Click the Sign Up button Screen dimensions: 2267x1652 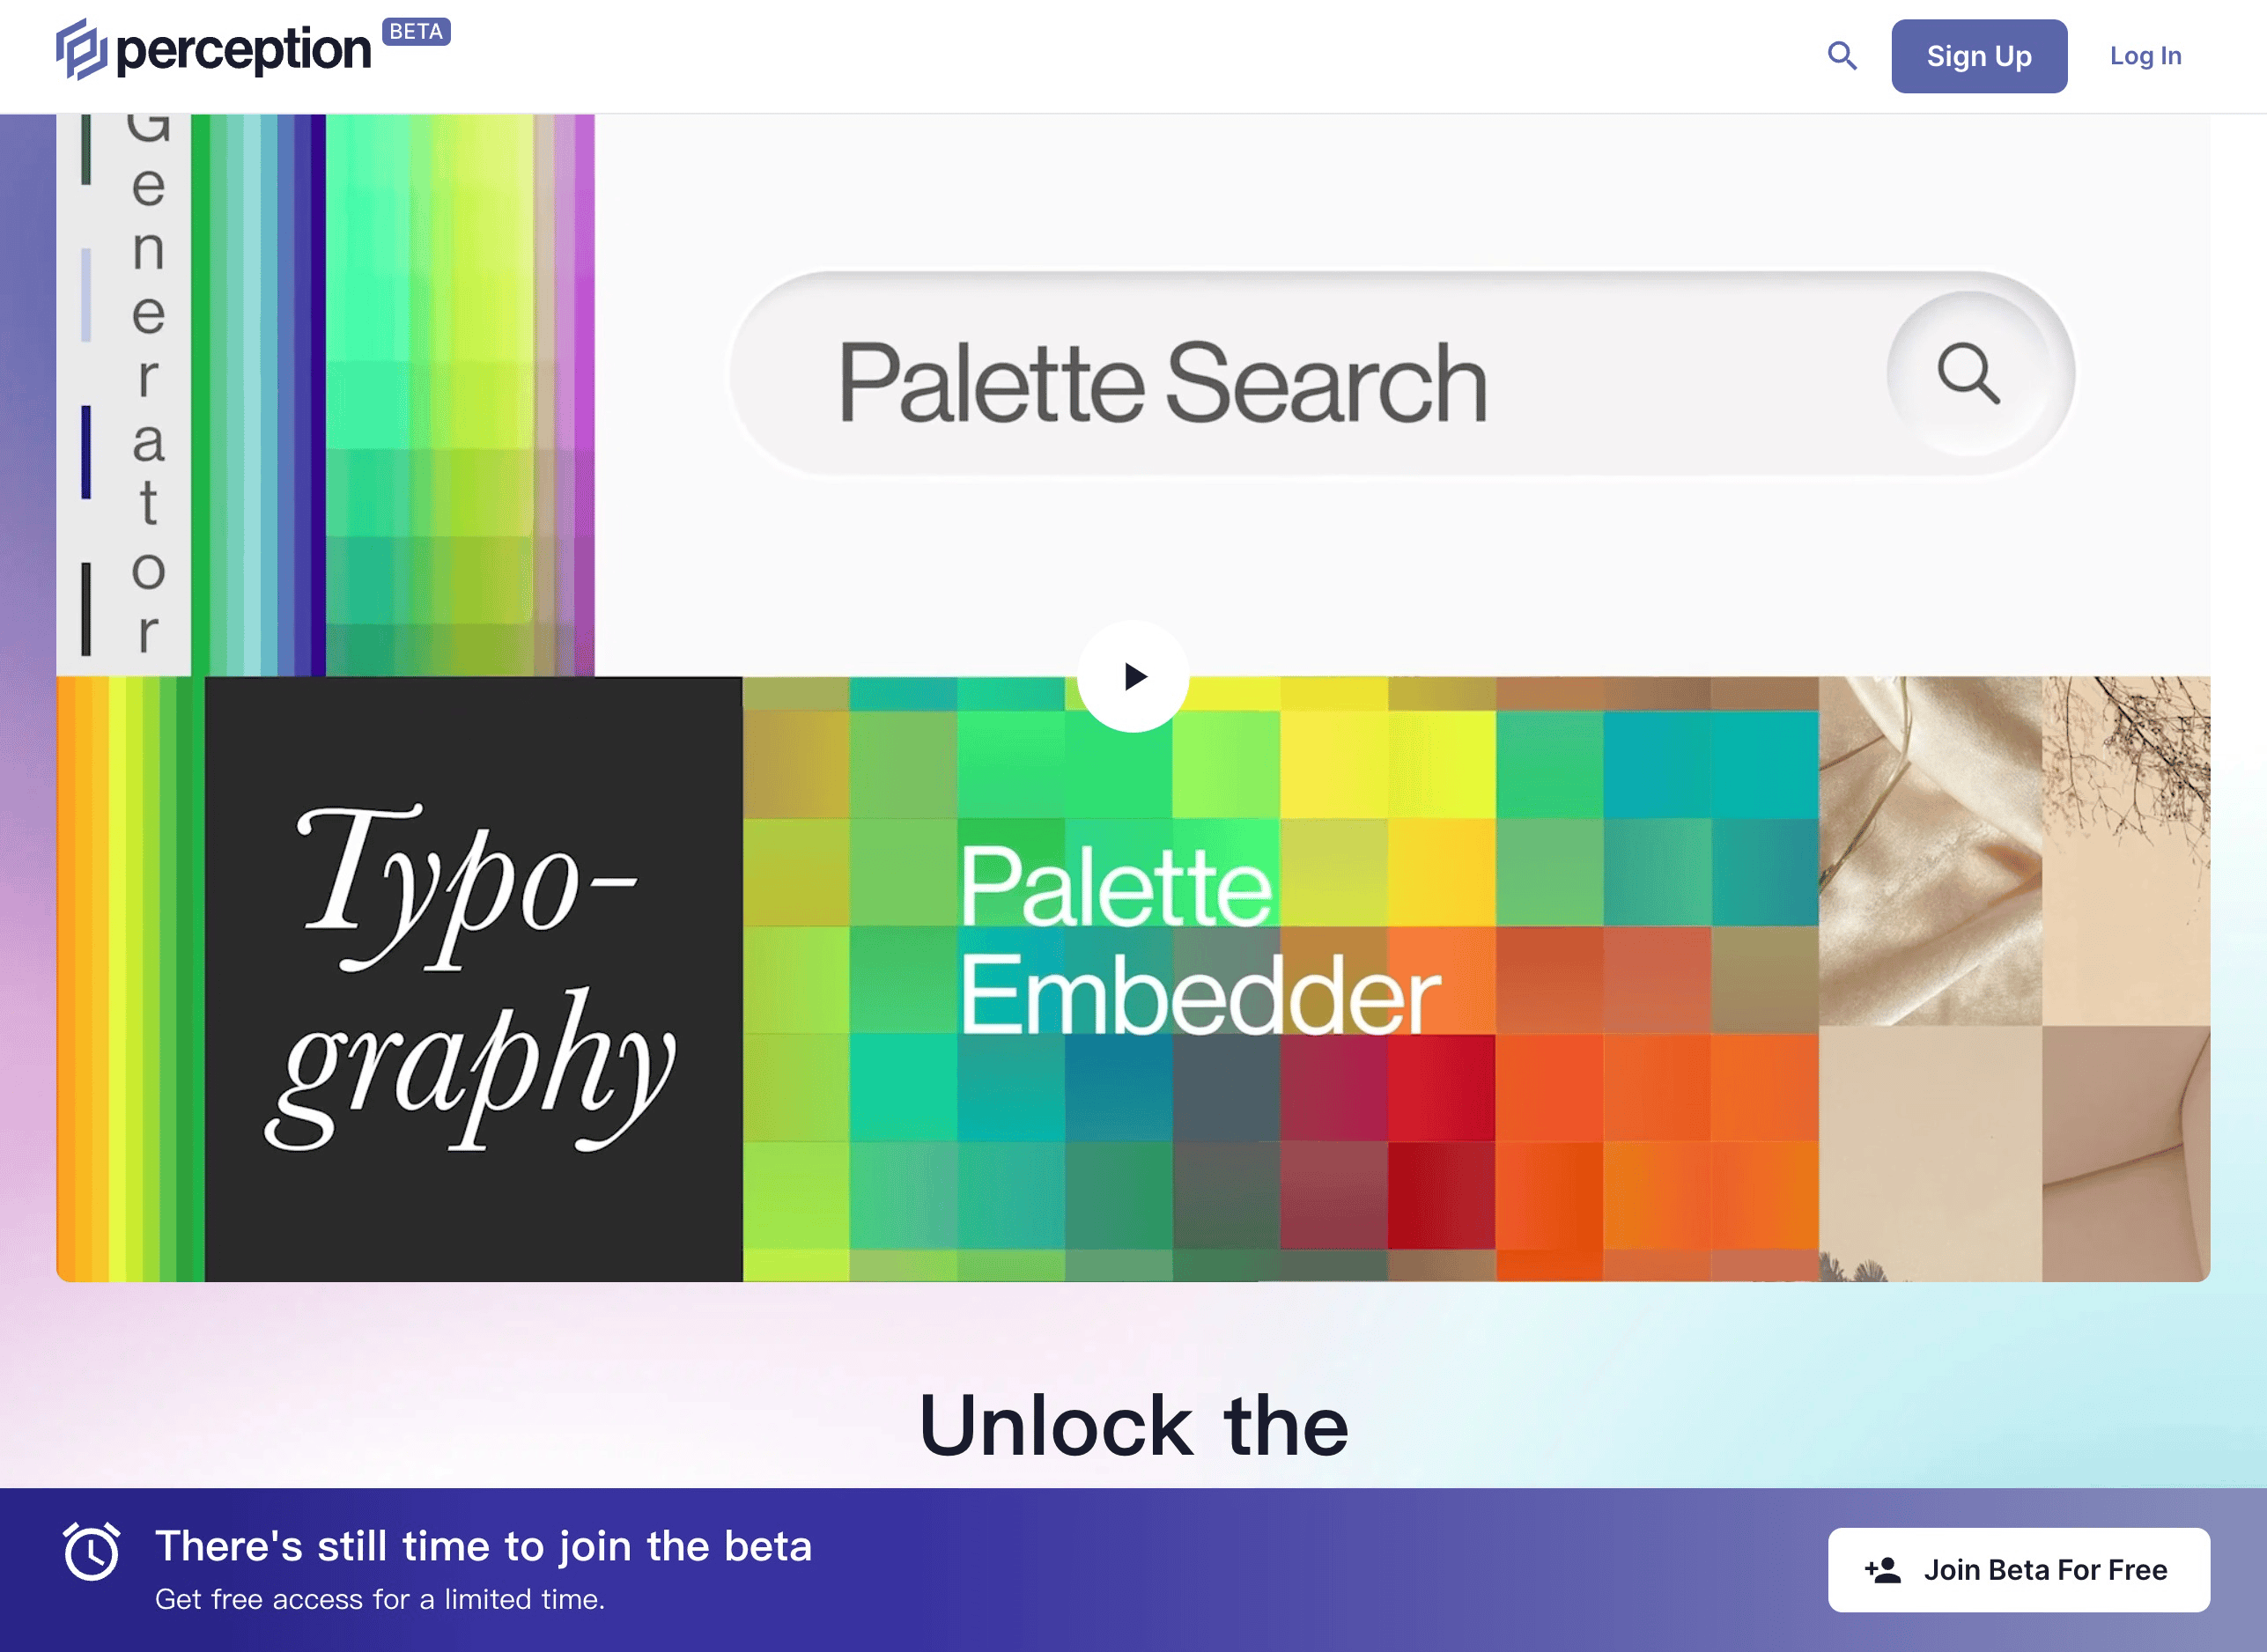click(x=1979, y=56)
